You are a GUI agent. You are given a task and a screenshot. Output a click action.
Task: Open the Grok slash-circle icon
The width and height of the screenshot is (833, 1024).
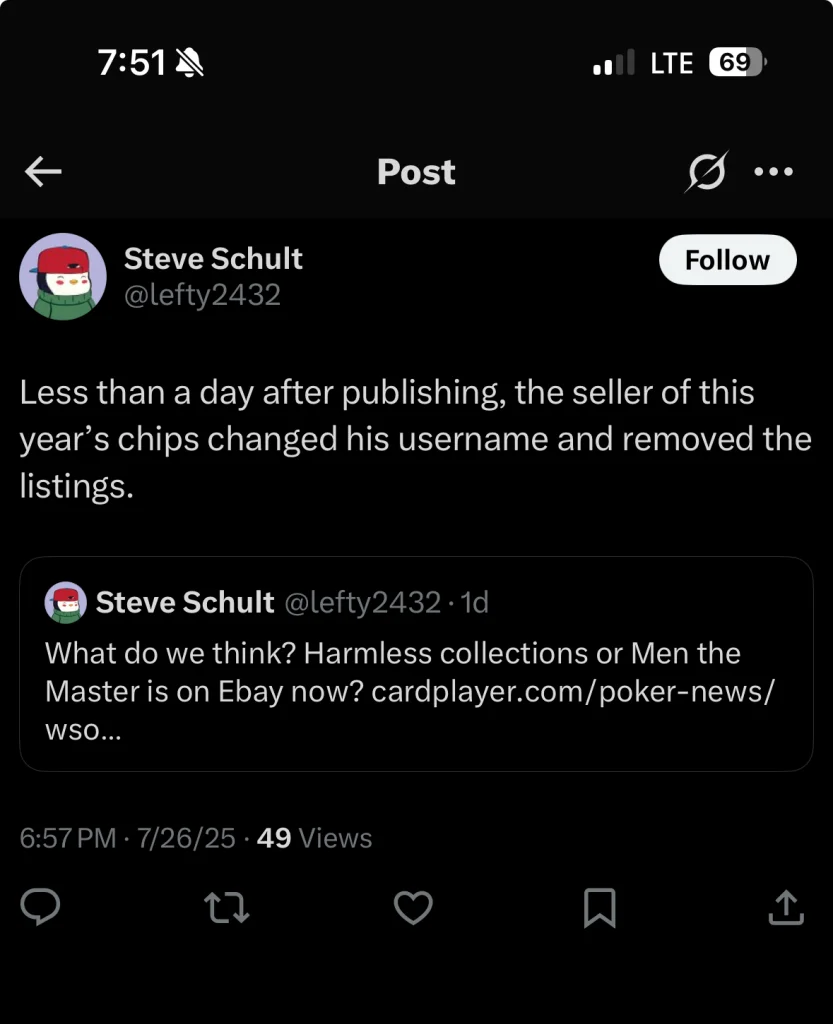click(706, 172)
